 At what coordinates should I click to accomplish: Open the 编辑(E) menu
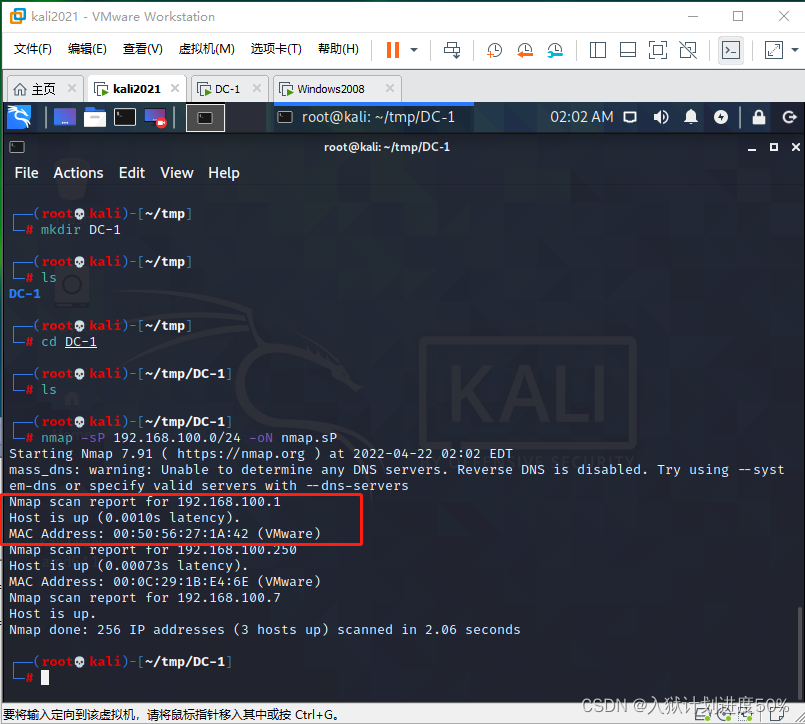click(87, 49)
